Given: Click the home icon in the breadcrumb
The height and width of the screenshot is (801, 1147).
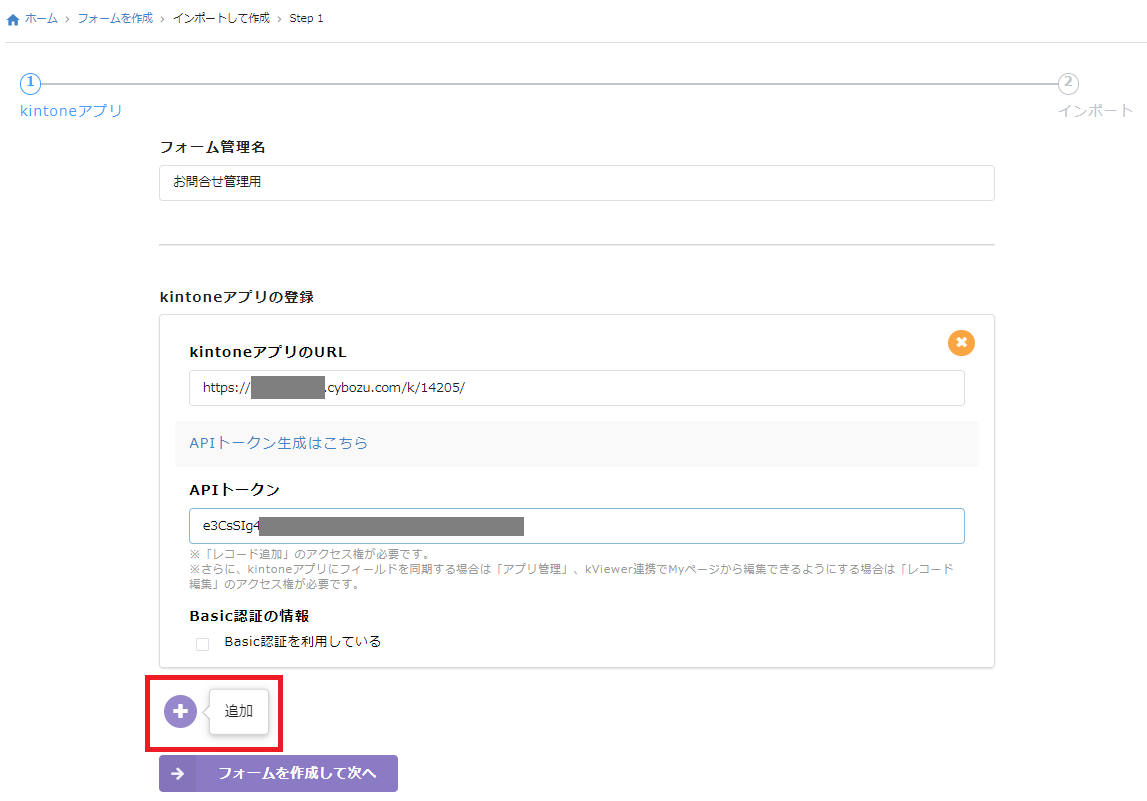Looking at the screenshot, I should click(x=12, y=20).
